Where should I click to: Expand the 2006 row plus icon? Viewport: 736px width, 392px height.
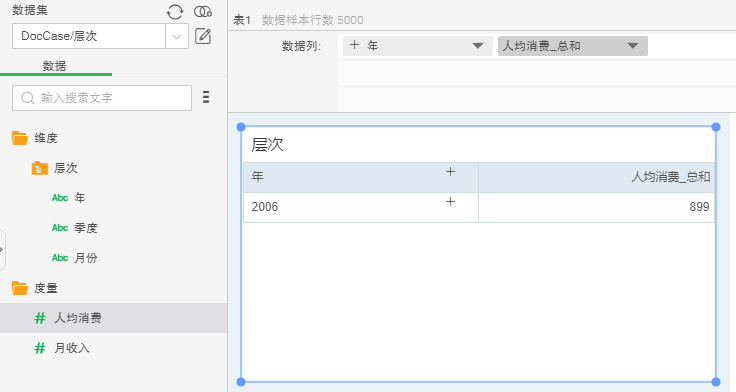point(450,202)
